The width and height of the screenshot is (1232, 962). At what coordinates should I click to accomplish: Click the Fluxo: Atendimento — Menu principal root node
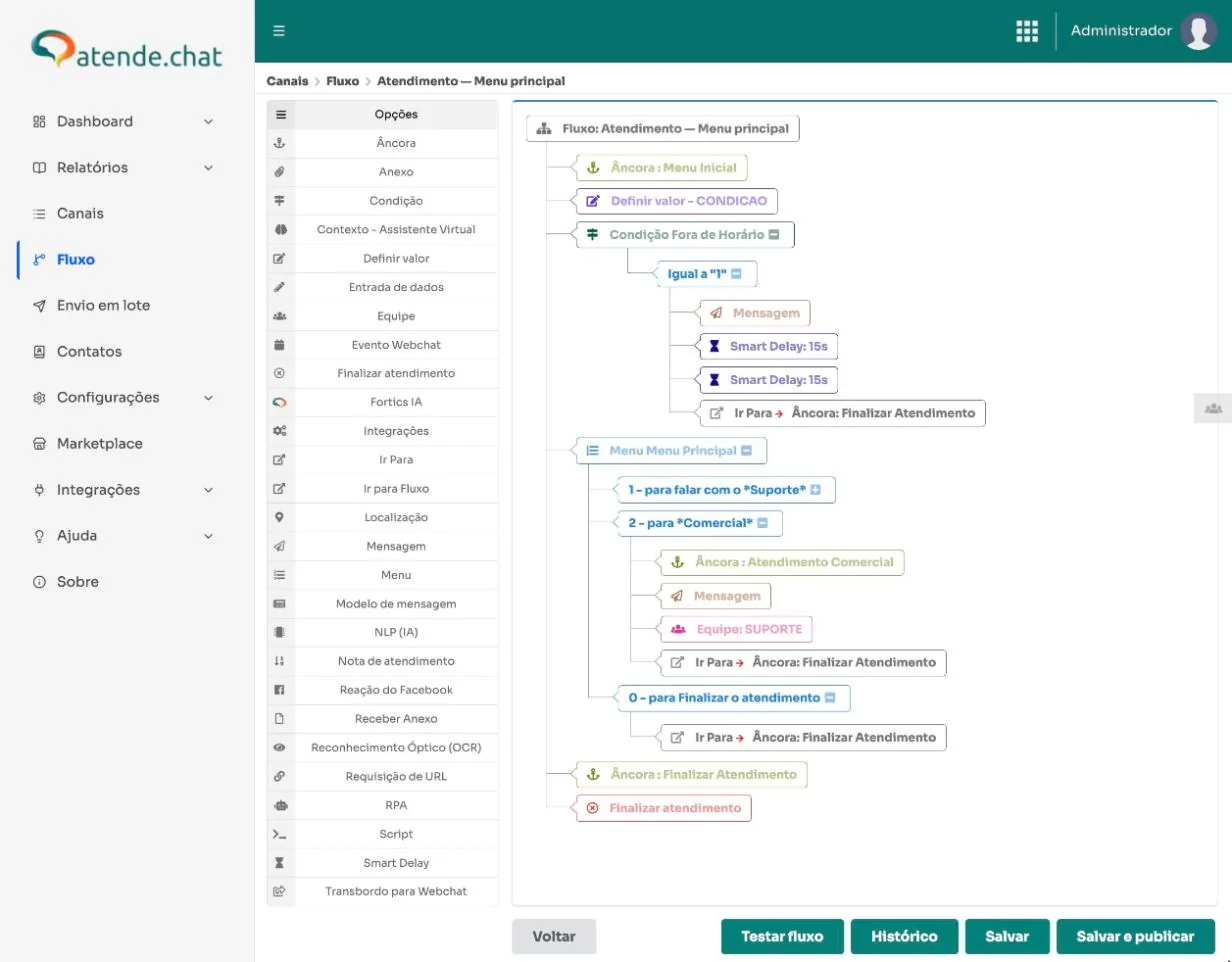[663, 128]
